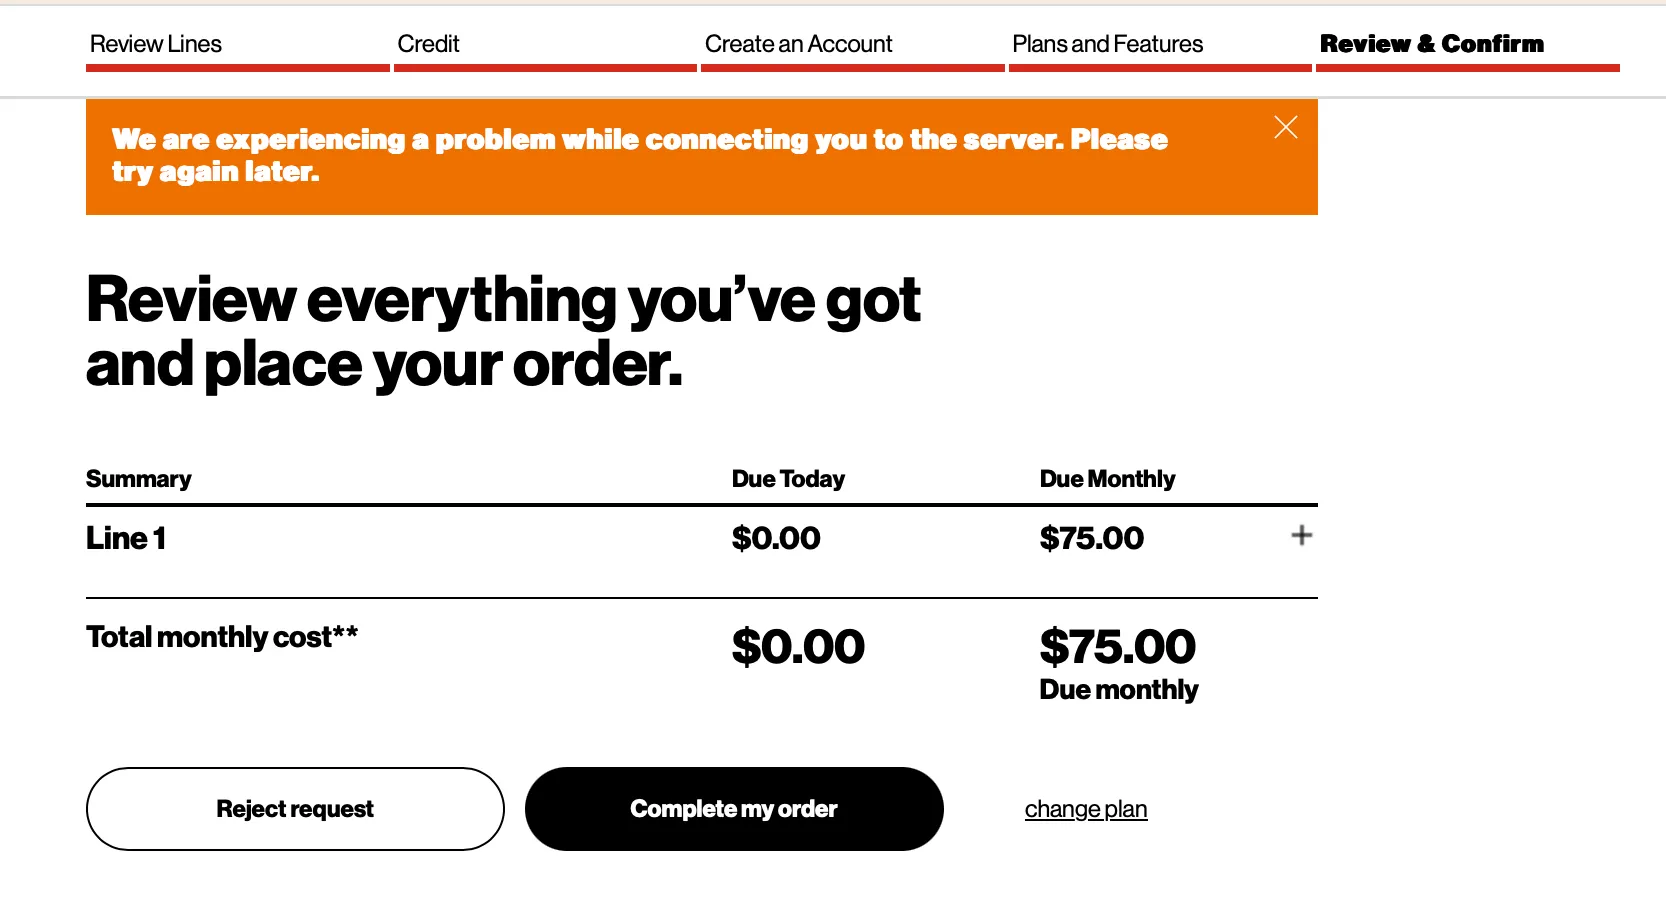Click the red progress bar under Review & Confirm
This screenshot has height=904, width=1666.
tap(1468, 68)
